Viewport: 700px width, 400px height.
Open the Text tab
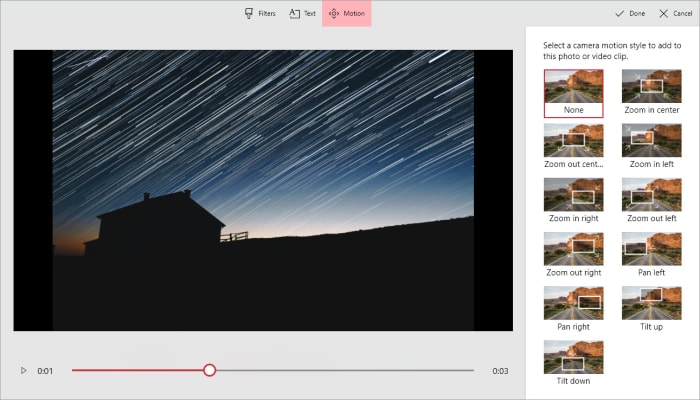[302, 13]
